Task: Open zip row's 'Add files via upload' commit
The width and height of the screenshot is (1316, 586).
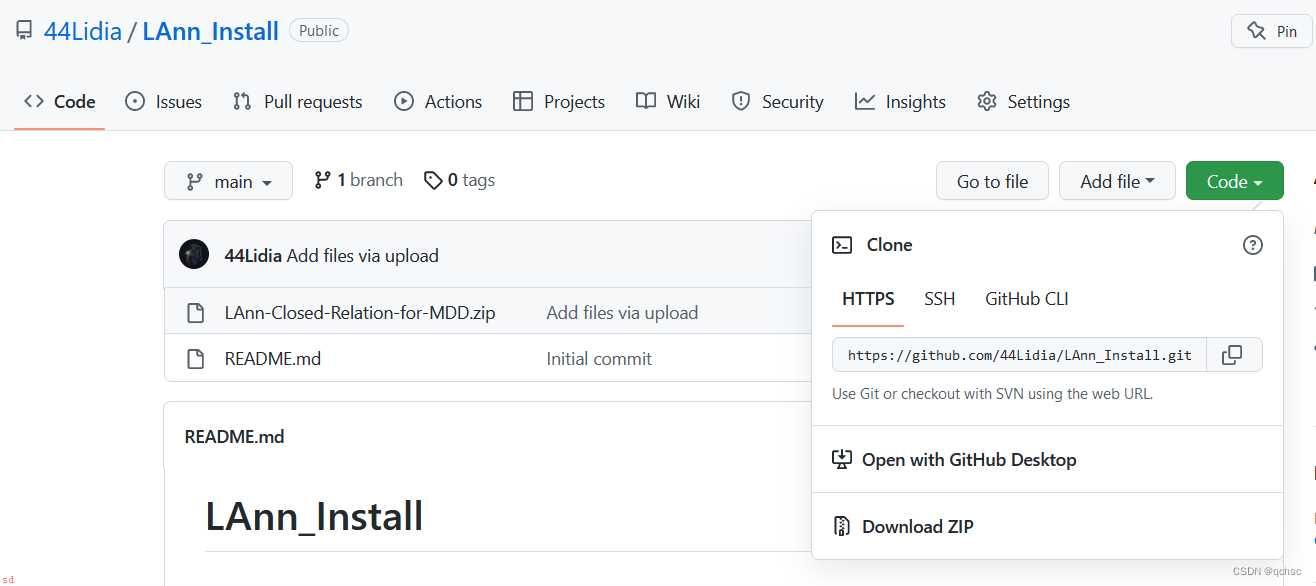Action: [622, 313]
